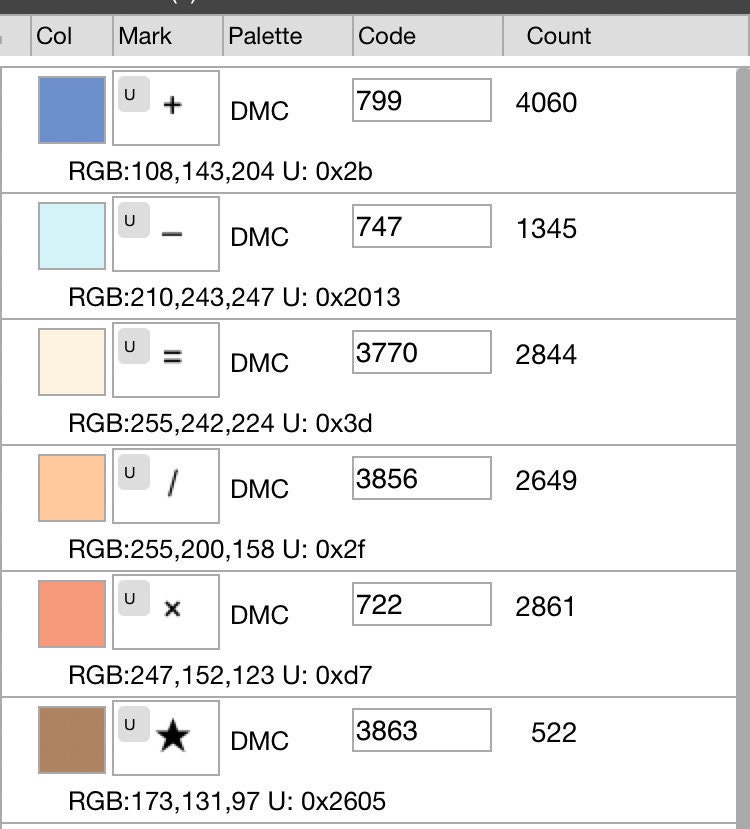The height and width of the screenshot is (829, 750).
Task: Open the brown color swatch for 3863
Action: click(72, 740)
